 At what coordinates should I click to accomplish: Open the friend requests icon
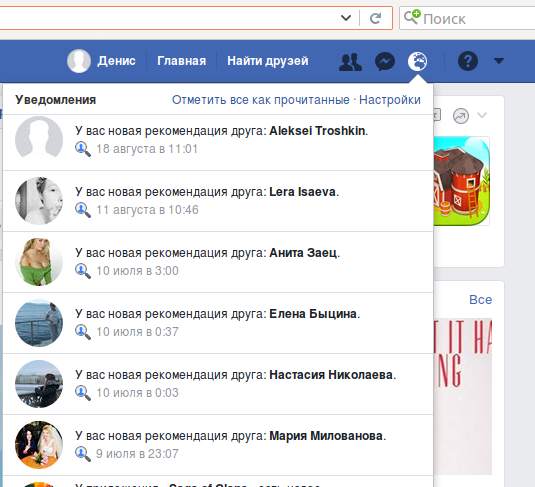click(350, 62)
